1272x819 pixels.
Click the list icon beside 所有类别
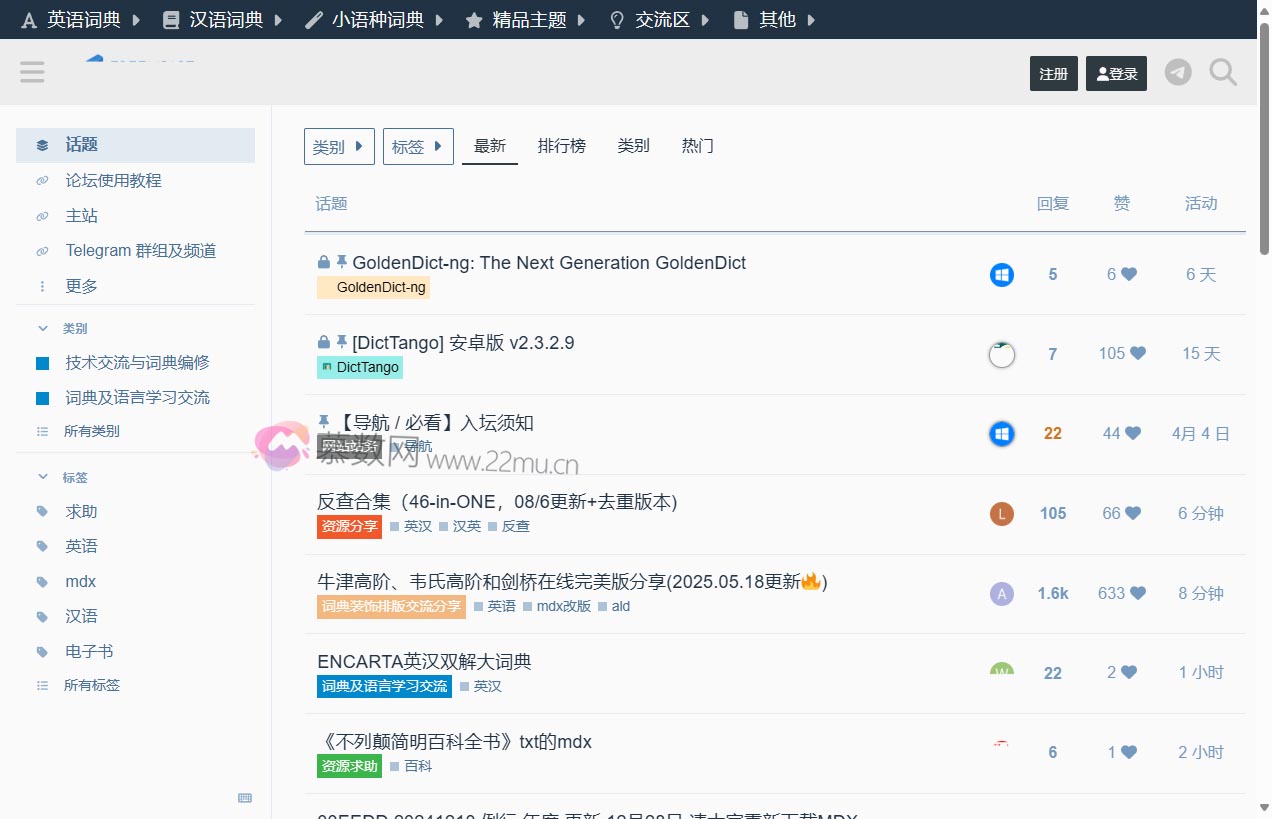pyautogui.click(x=40, y=432)
